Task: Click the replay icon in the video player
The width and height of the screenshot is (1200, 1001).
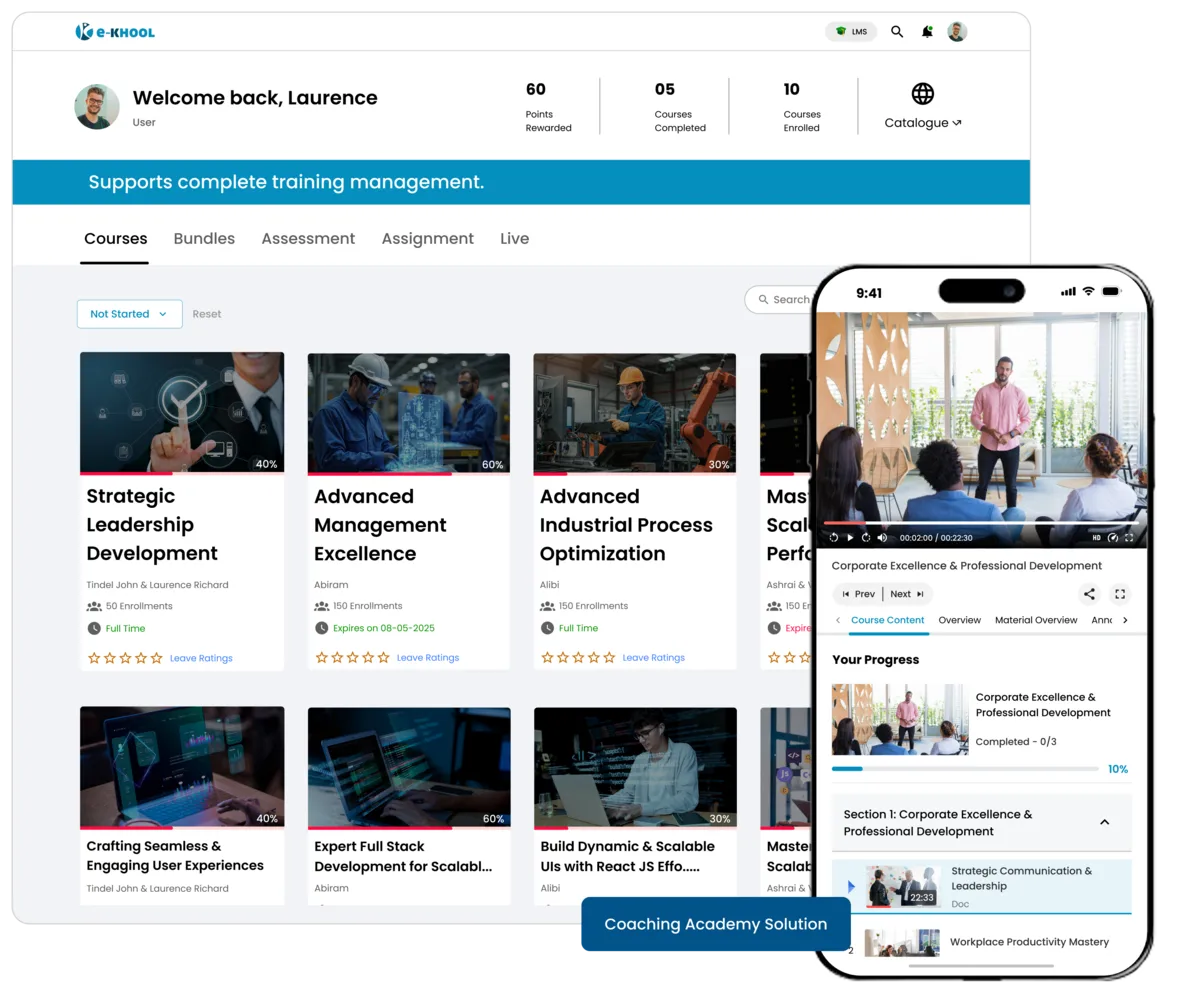Action: coord(834,537)
